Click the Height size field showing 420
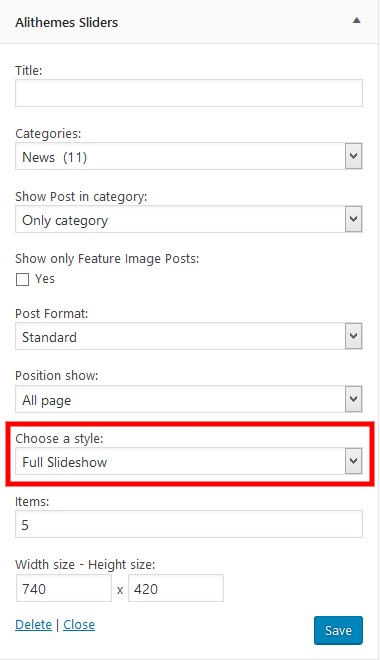This screenshot has height=660, width=380. click(176, 588)
